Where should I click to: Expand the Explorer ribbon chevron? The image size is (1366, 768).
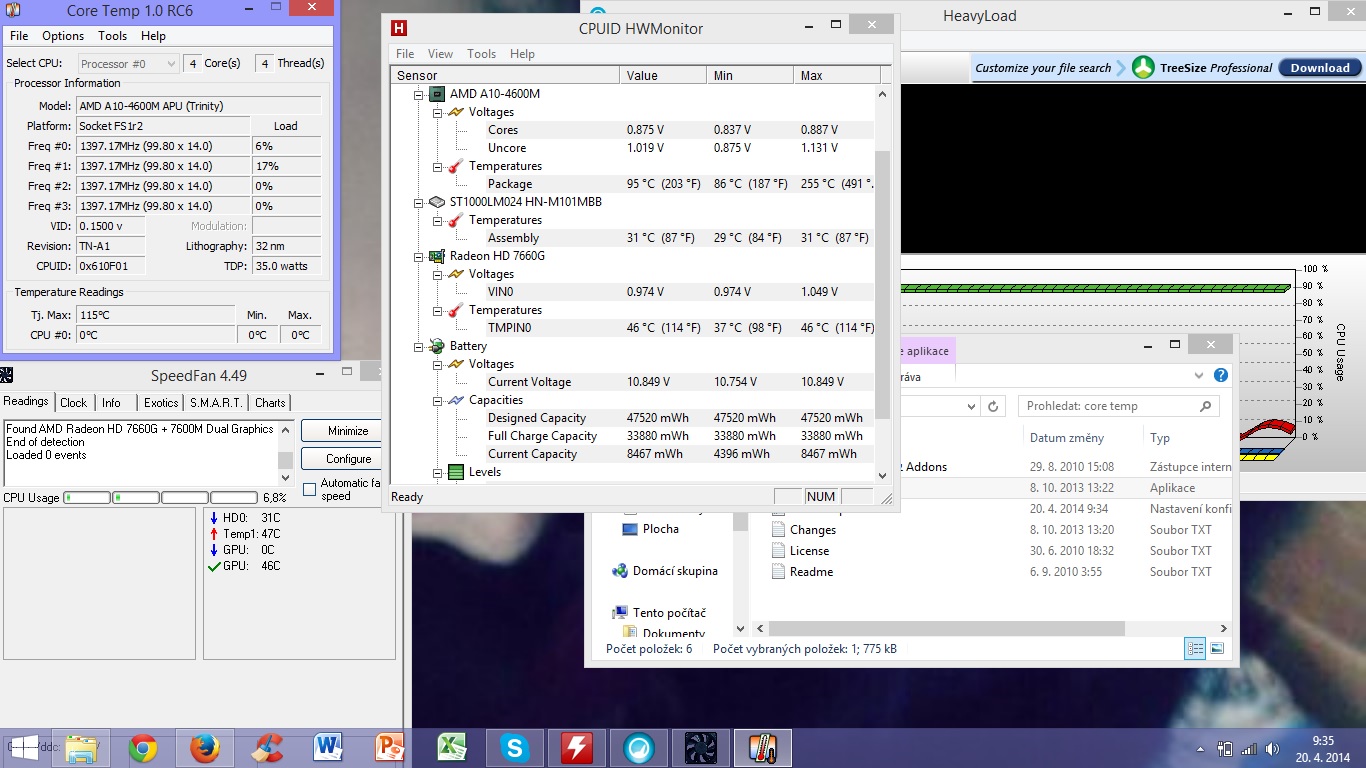[x=1199, y=376]
